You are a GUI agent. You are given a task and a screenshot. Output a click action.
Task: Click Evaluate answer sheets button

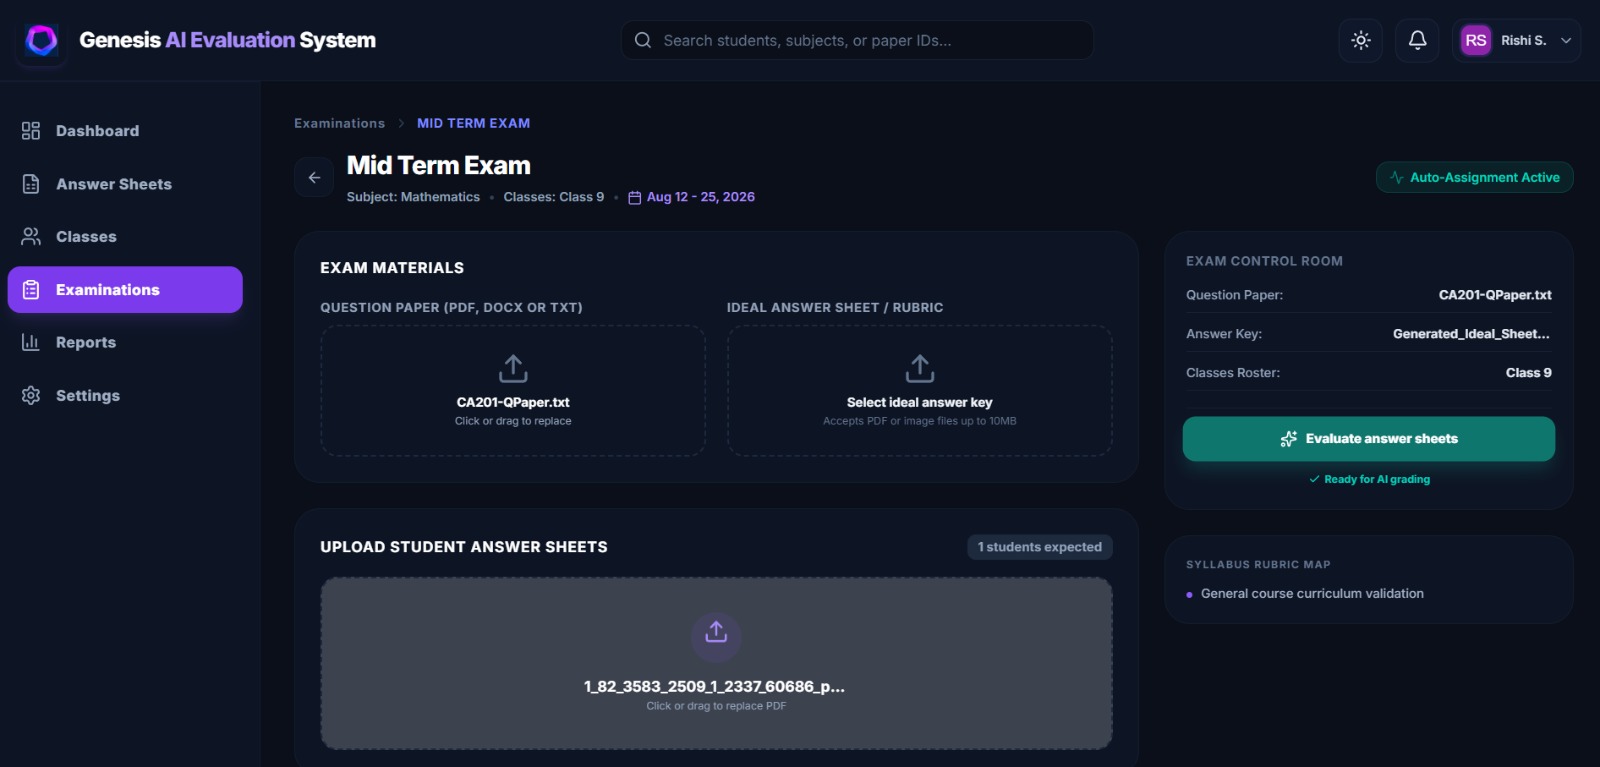(x=1369, y=439)
